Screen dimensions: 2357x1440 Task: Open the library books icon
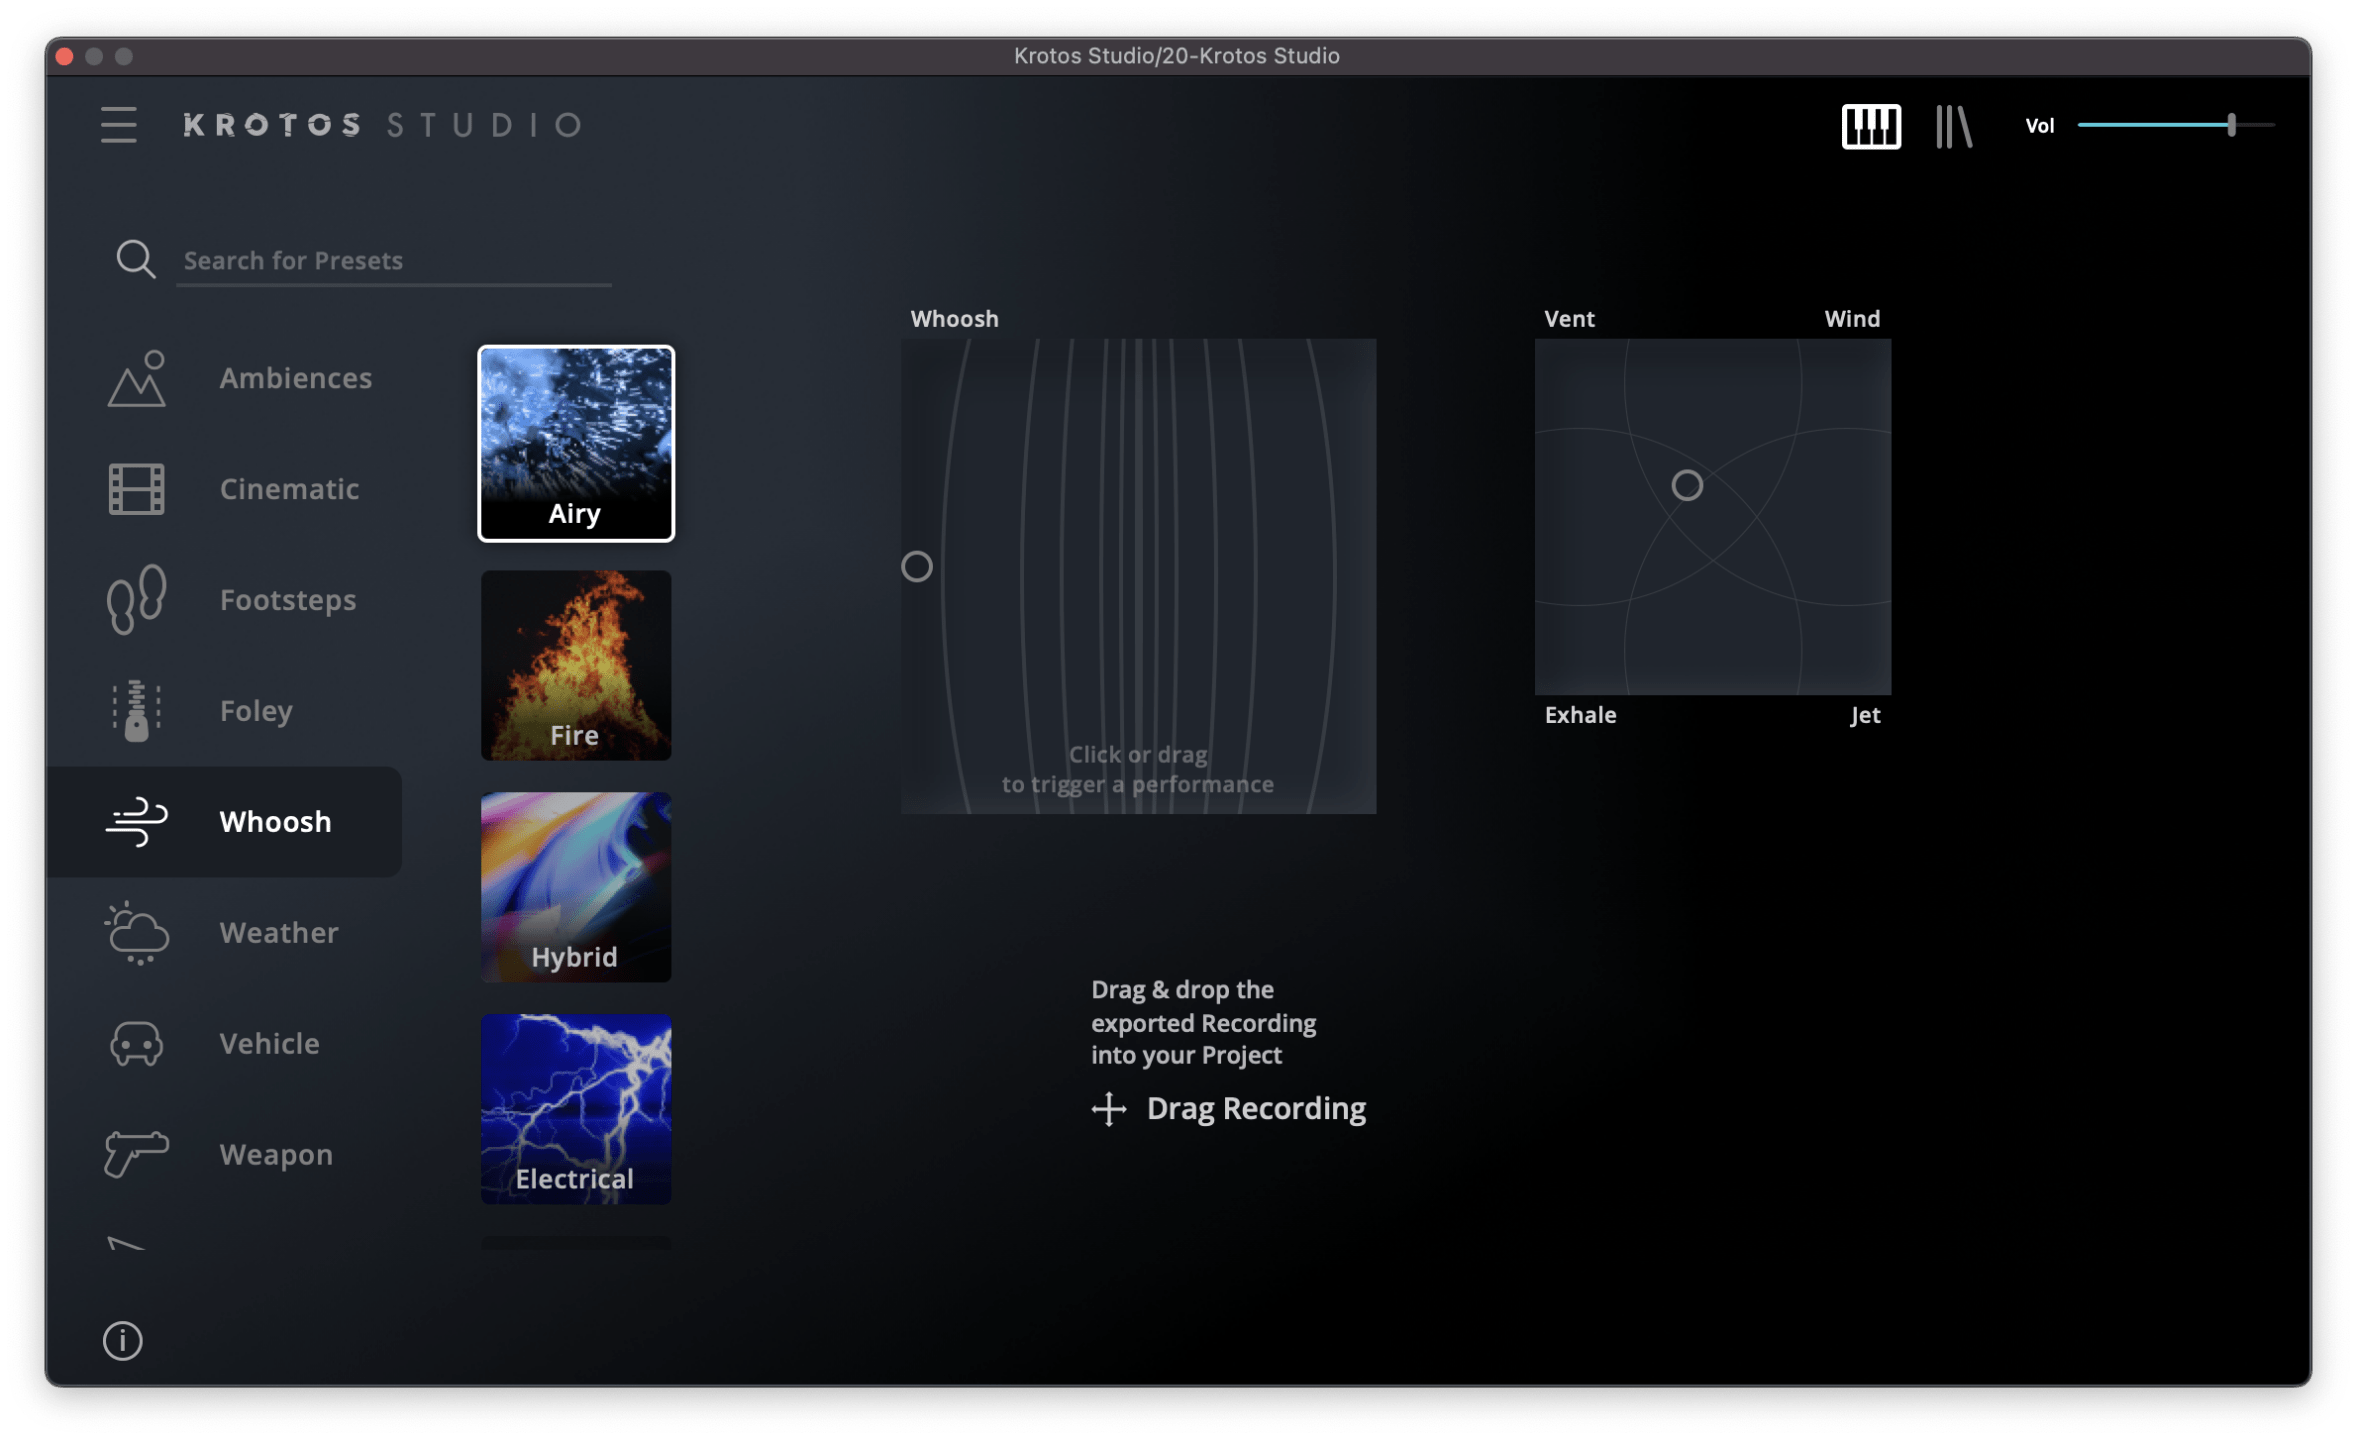coord(1953,126)
